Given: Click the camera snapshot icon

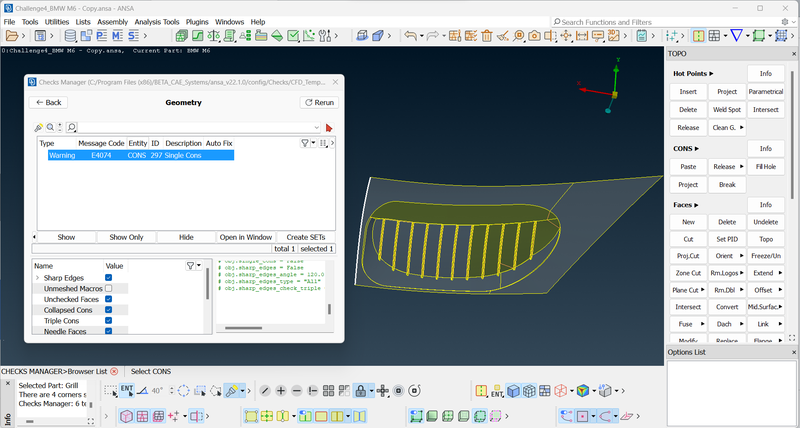Looking at the screenshot, I should [534, 36].
